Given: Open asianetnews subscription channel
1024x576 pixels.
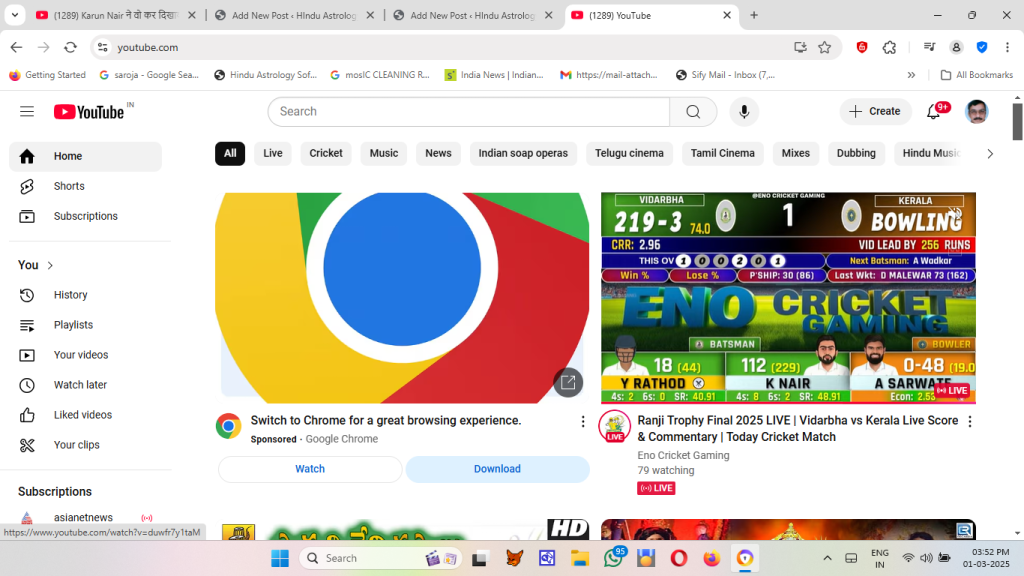Looking at the screenshot, I should [86, 517].
